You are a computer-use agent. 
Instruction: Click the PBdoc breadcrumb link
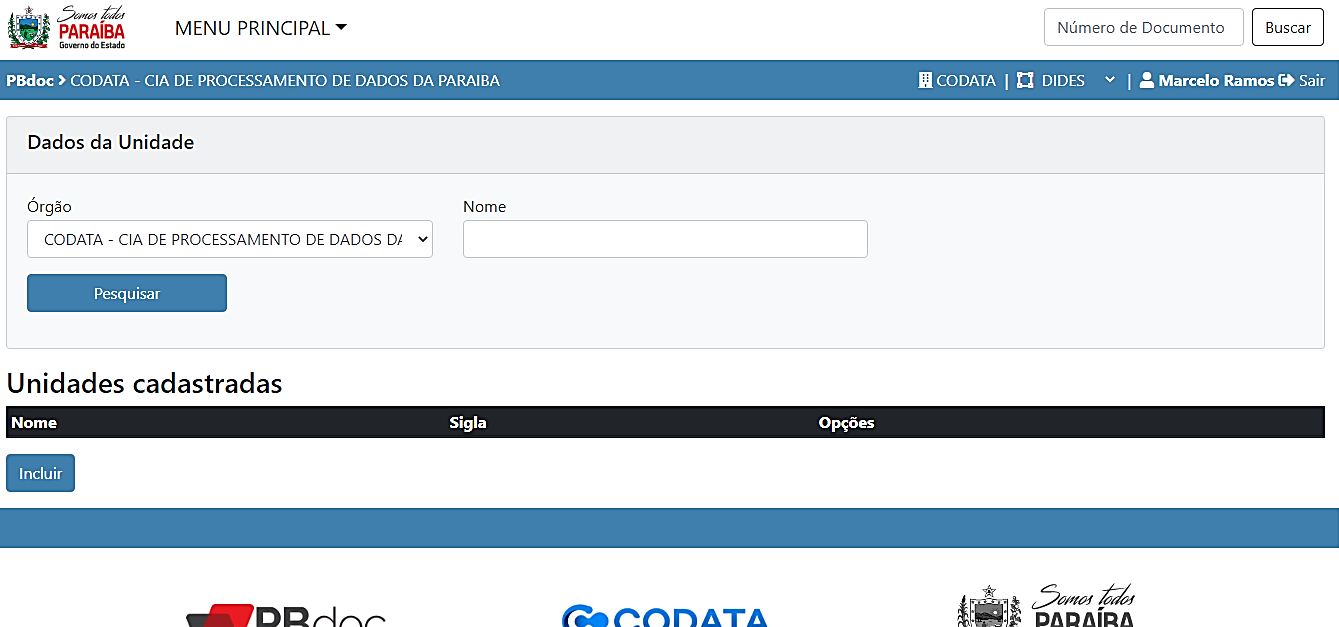30,81
